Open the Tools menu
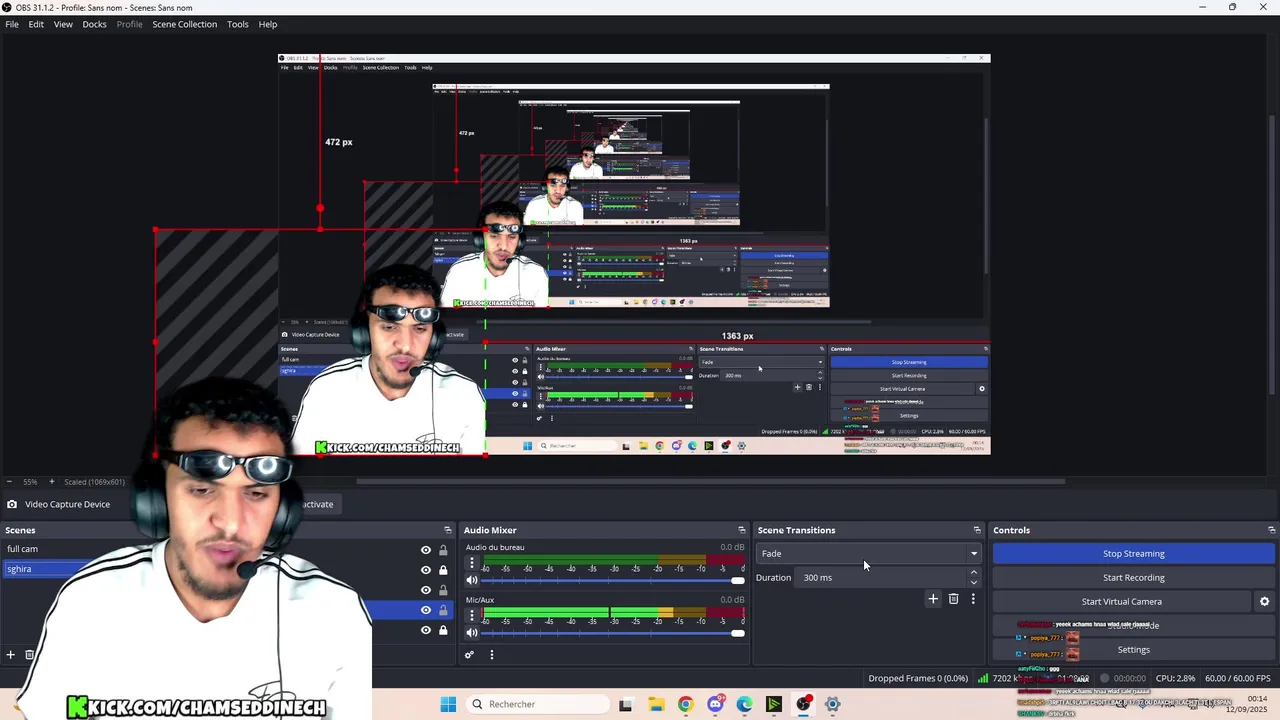This screenshot has width=1280, height=720. [x=237, y=24]
